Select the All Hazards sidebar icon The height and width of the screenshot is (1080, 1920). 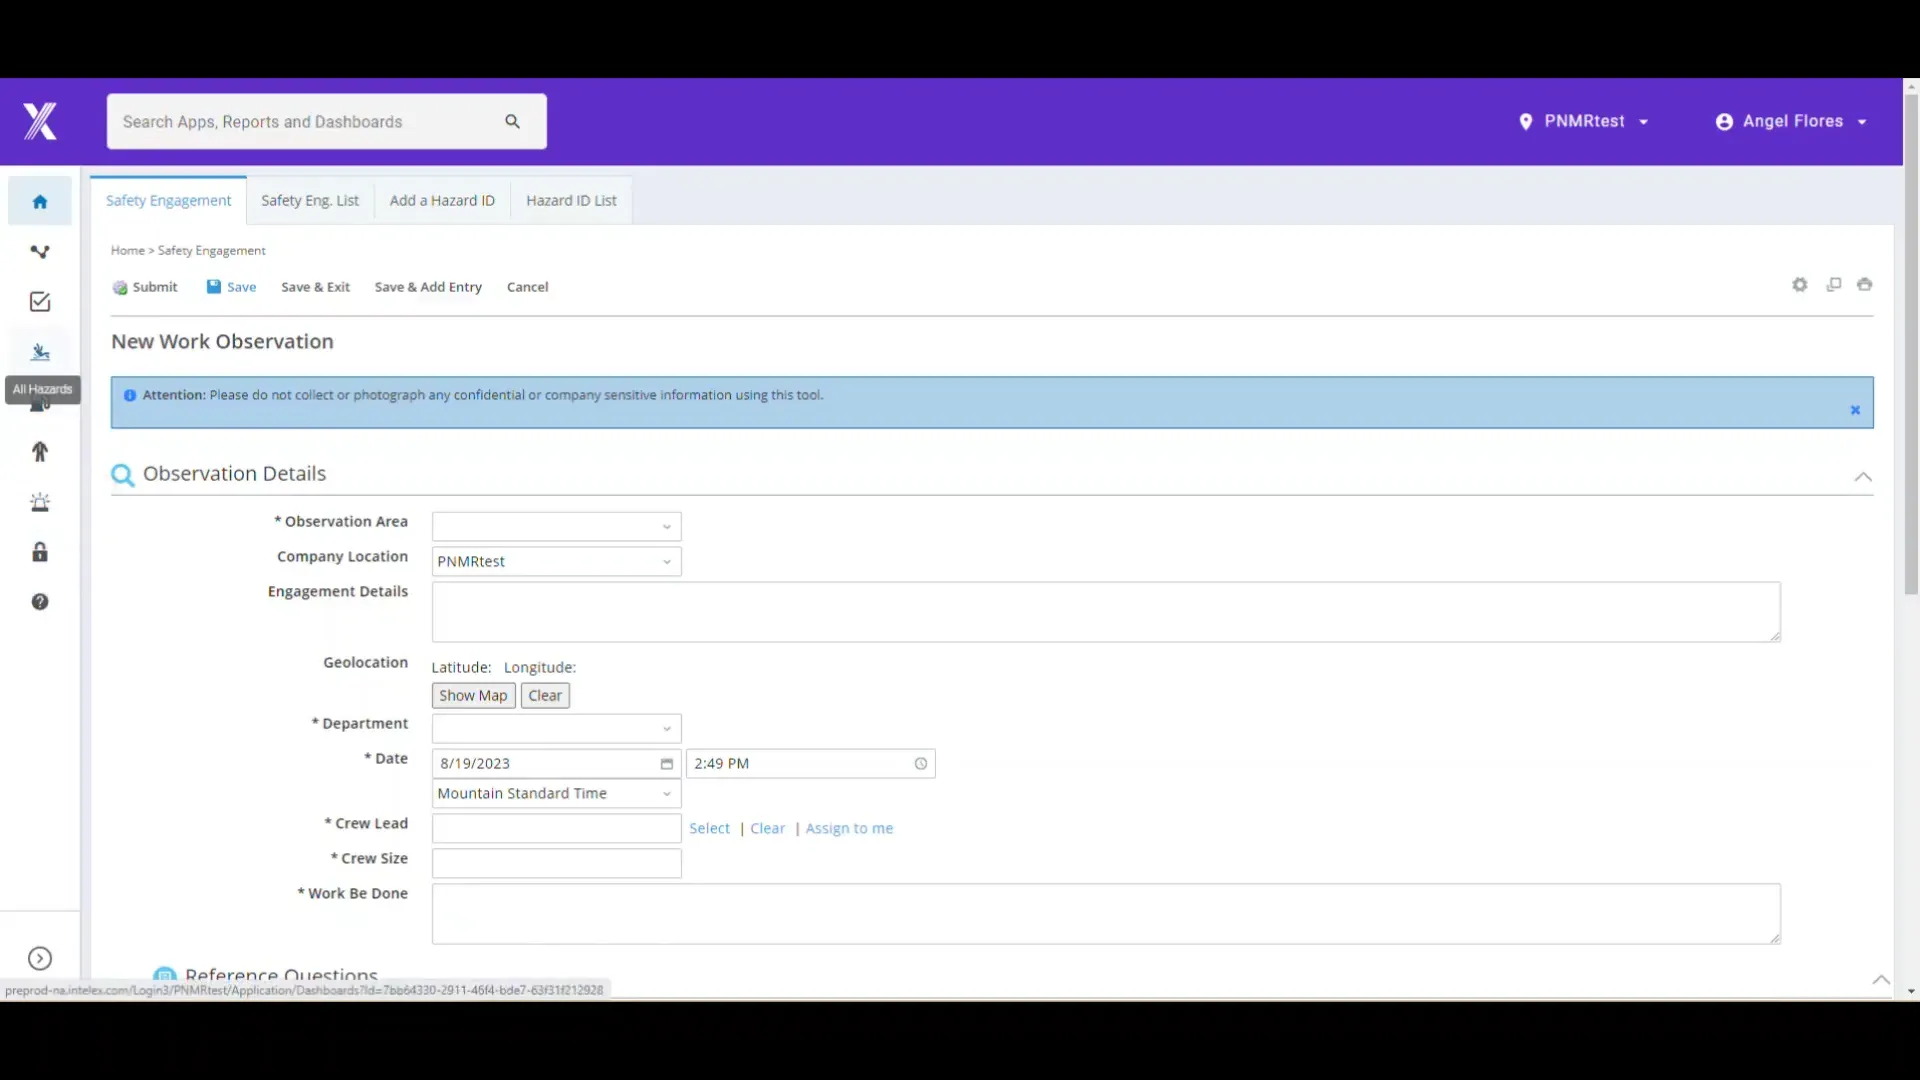point(40,352)
